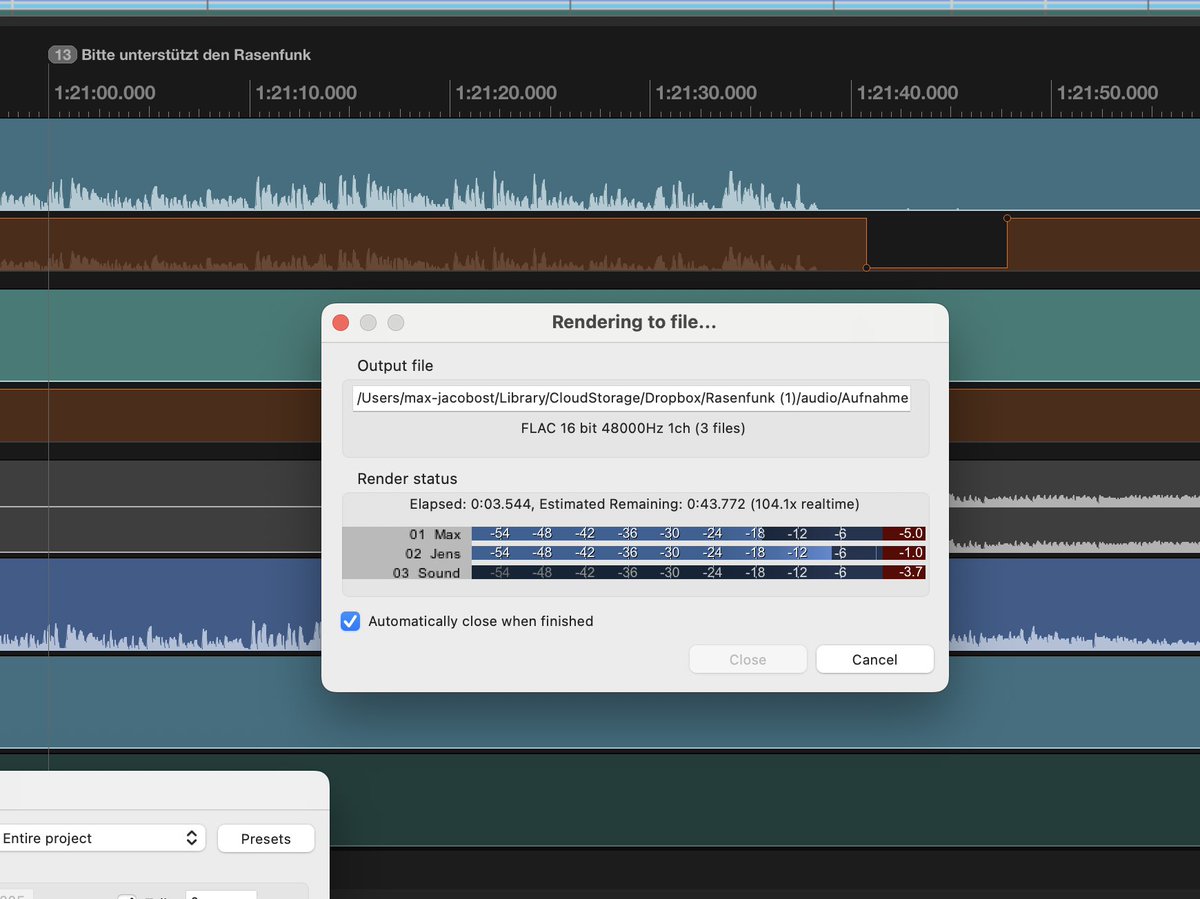
Task: Click the 03 Sound meter label
Action: pyautogui.click(x=426, y=573)
